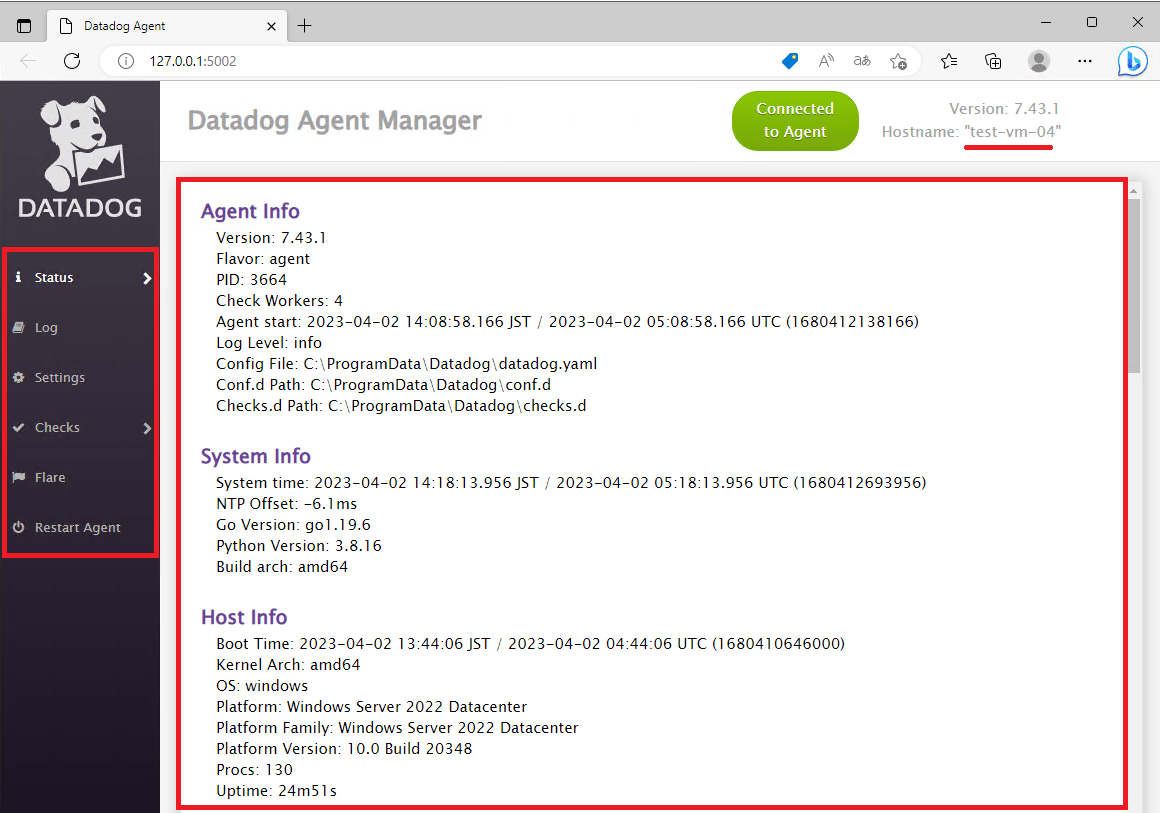Reload the page with the refresh icon
This screenshot has width=1160, height=813.
(72, 61)
